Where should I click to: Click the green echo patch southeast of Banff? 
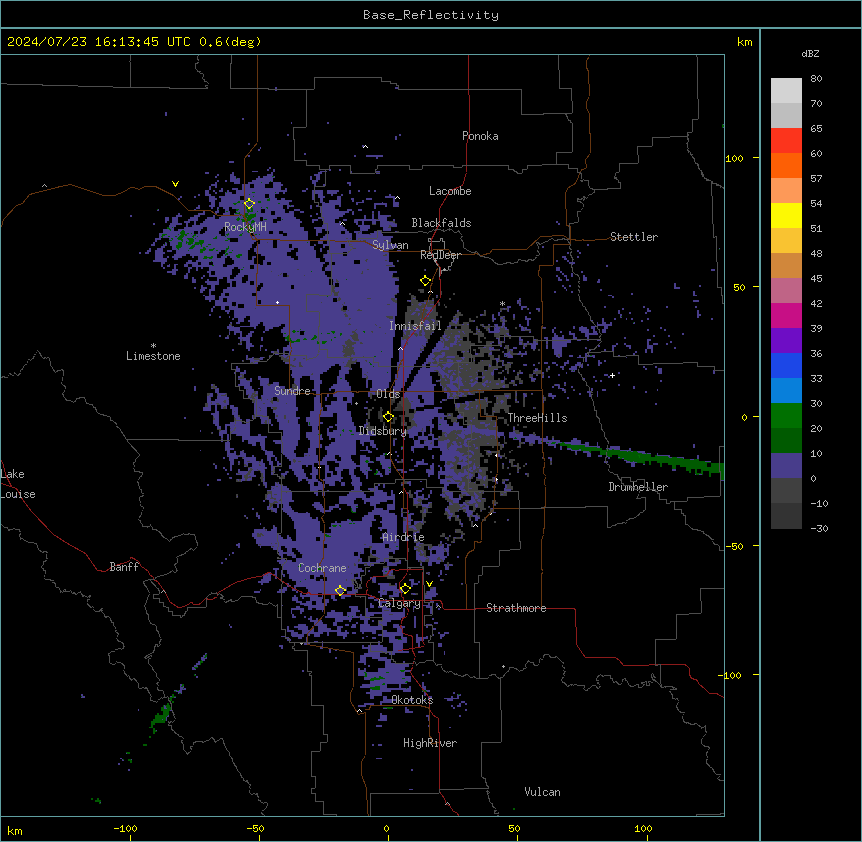pyautogui.click(x=163, y=714)
